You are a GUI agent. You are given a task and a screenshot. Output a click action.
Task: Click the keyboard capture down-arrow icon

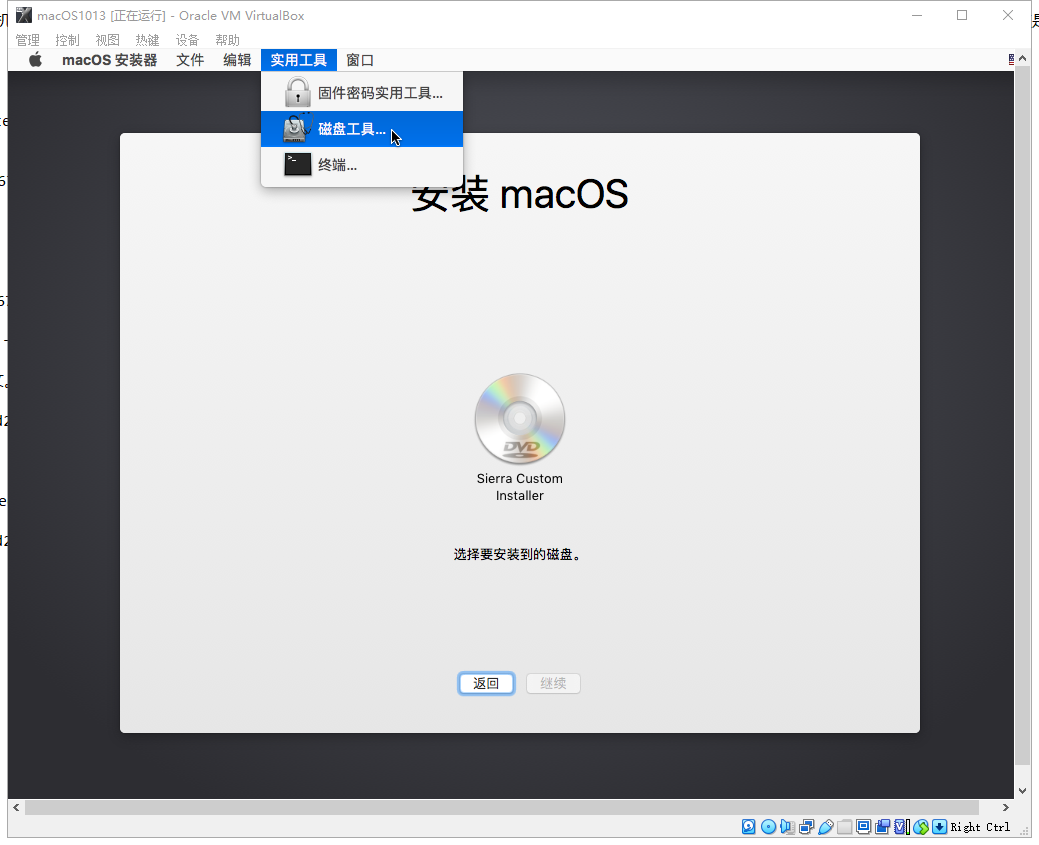(940, 826)
